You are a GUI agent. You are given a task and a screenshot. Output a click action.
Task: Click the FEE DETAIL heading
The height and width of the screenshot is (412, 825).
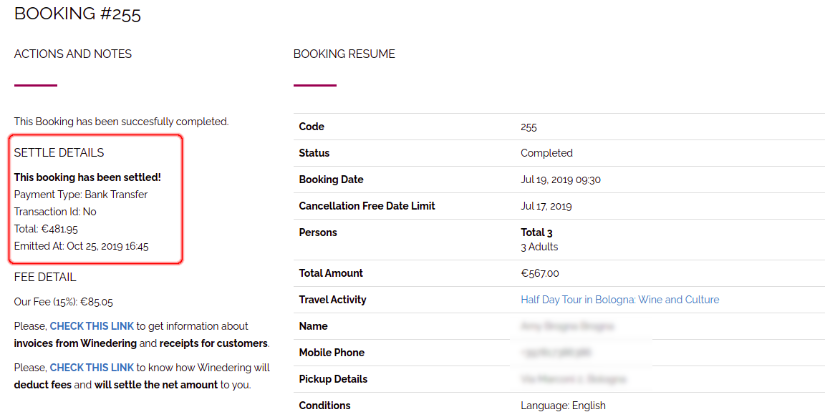(45, 277)
